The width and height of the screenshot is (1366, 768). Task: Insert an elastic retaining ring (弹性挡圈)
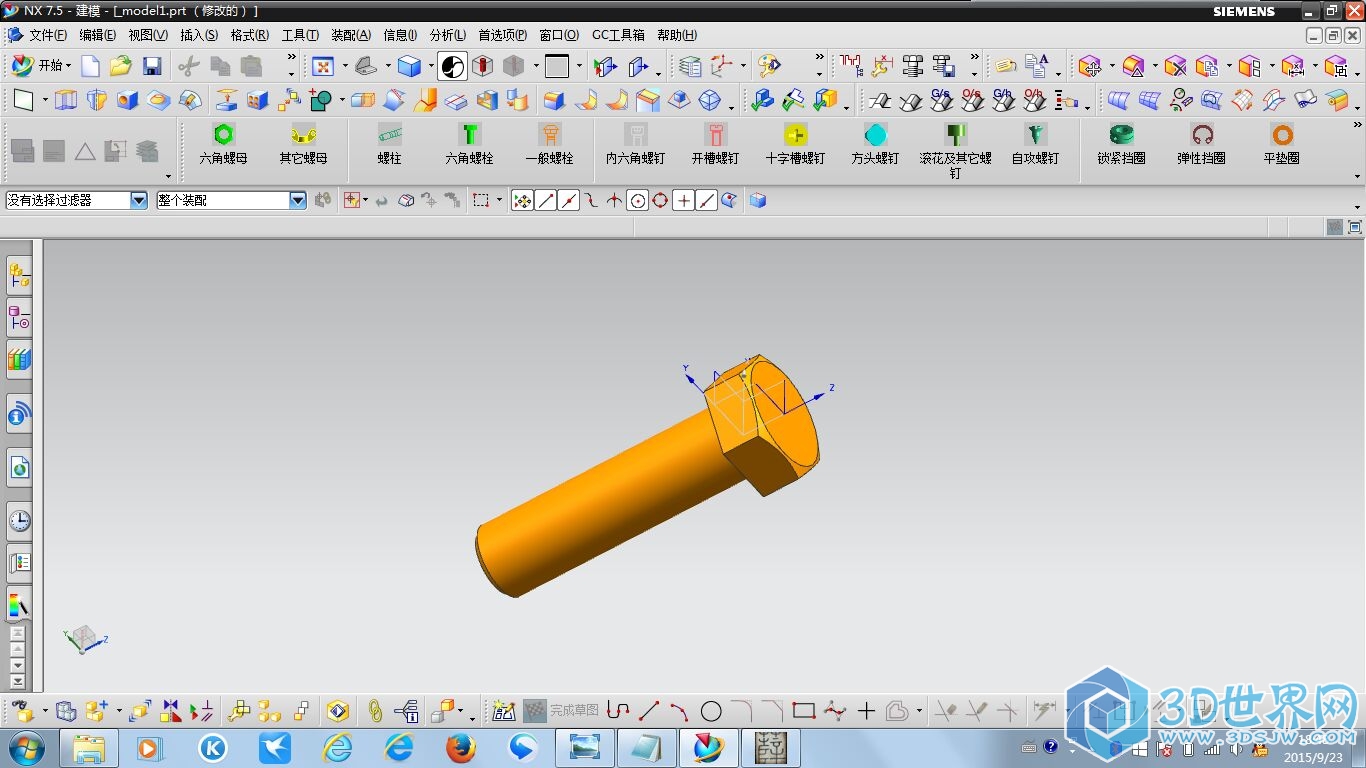click(1201, 145)
